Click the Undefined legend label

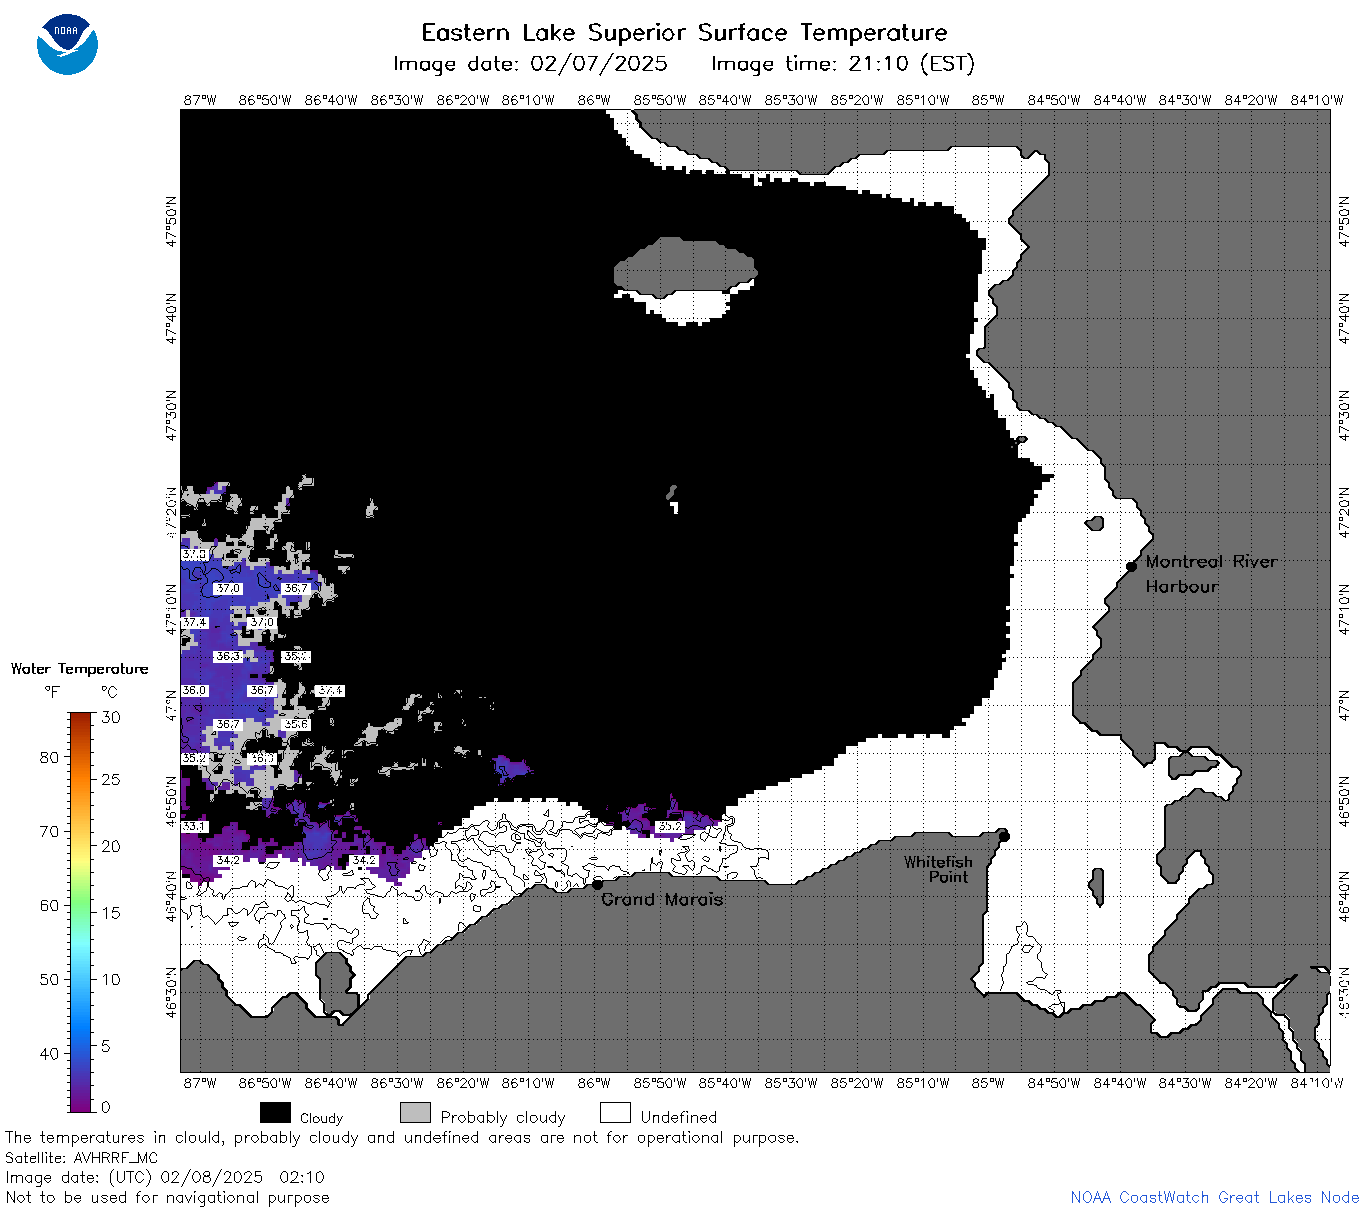coord(679,1117)
